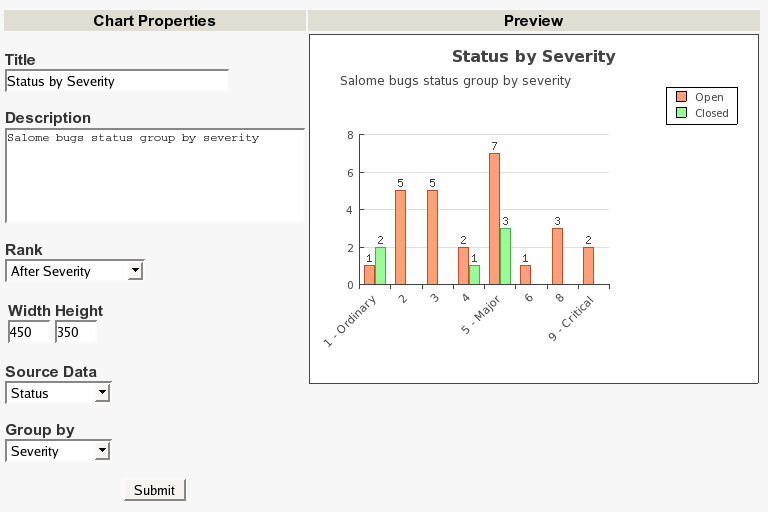Click the 'Source Data' label
Image resolution: width=768 pixels, height=512 pixels.
coord(51,371)
